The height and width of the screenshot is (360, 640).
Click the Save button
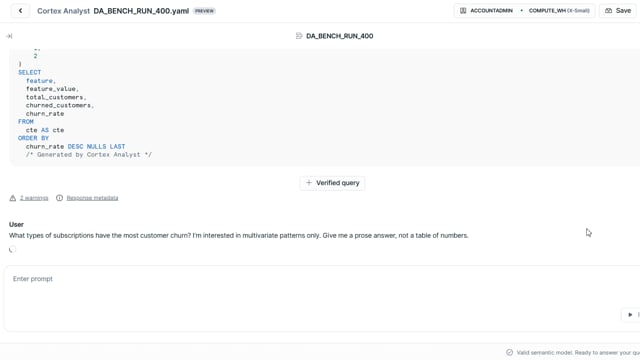618,11
